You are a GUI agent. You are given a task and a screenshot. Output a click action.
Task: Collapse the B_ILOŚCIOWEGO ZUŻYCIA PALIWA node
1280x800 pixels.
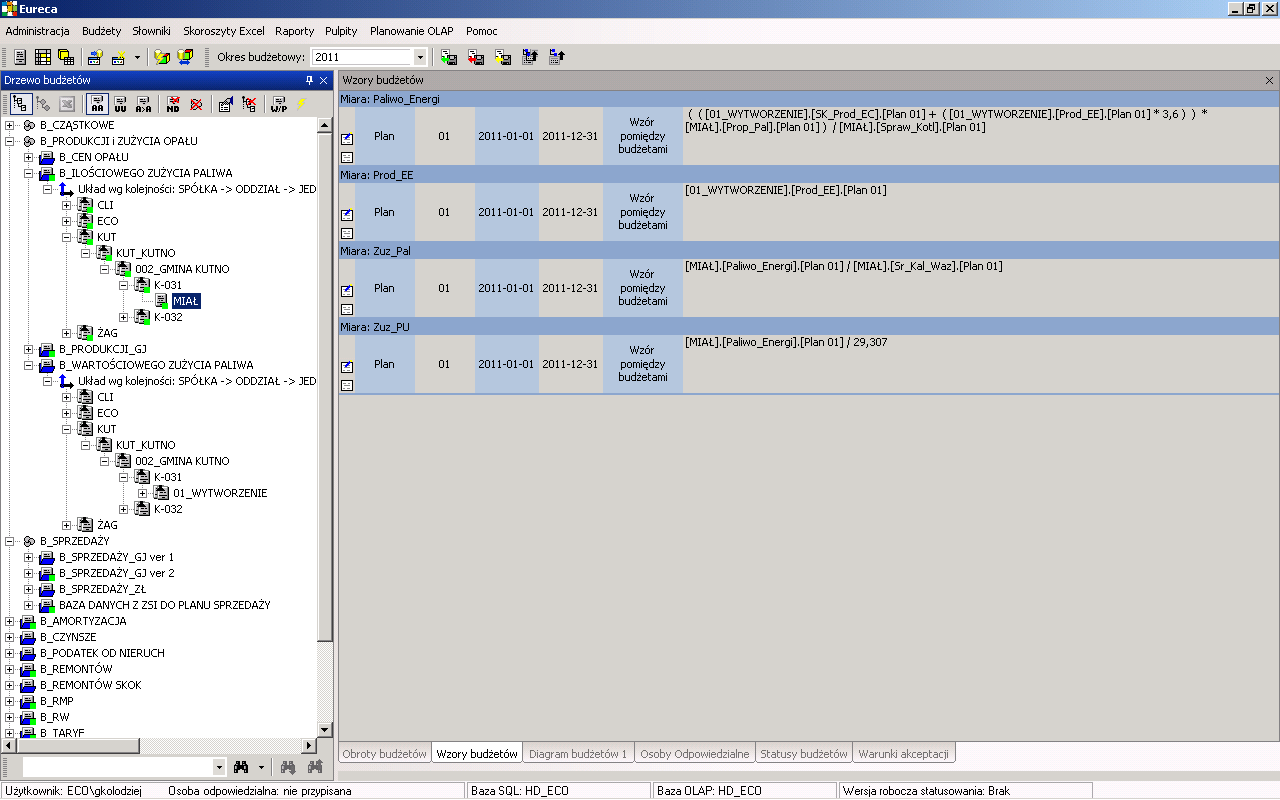click(29, 173)
